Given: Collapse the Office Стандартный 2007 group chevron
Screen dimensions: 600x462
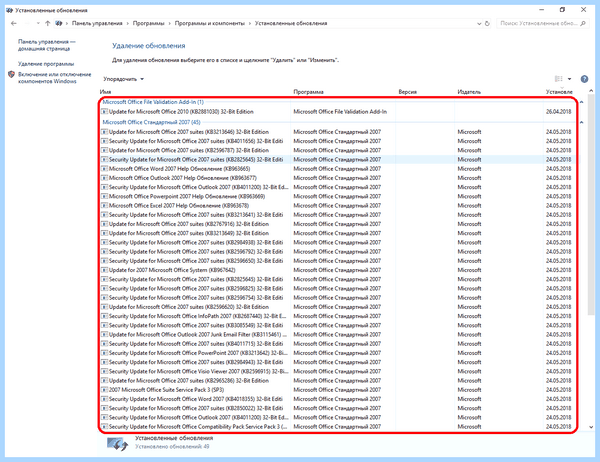Looking at the screenshot, I should [x=582, y=122].
